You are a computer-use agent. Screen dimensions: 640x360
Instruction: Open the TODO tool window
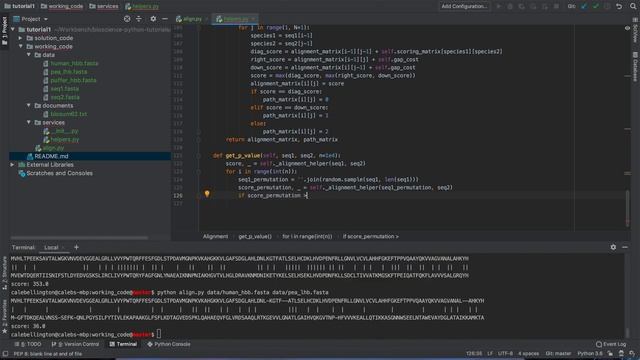pyautogui.click(x=28, y=344)
